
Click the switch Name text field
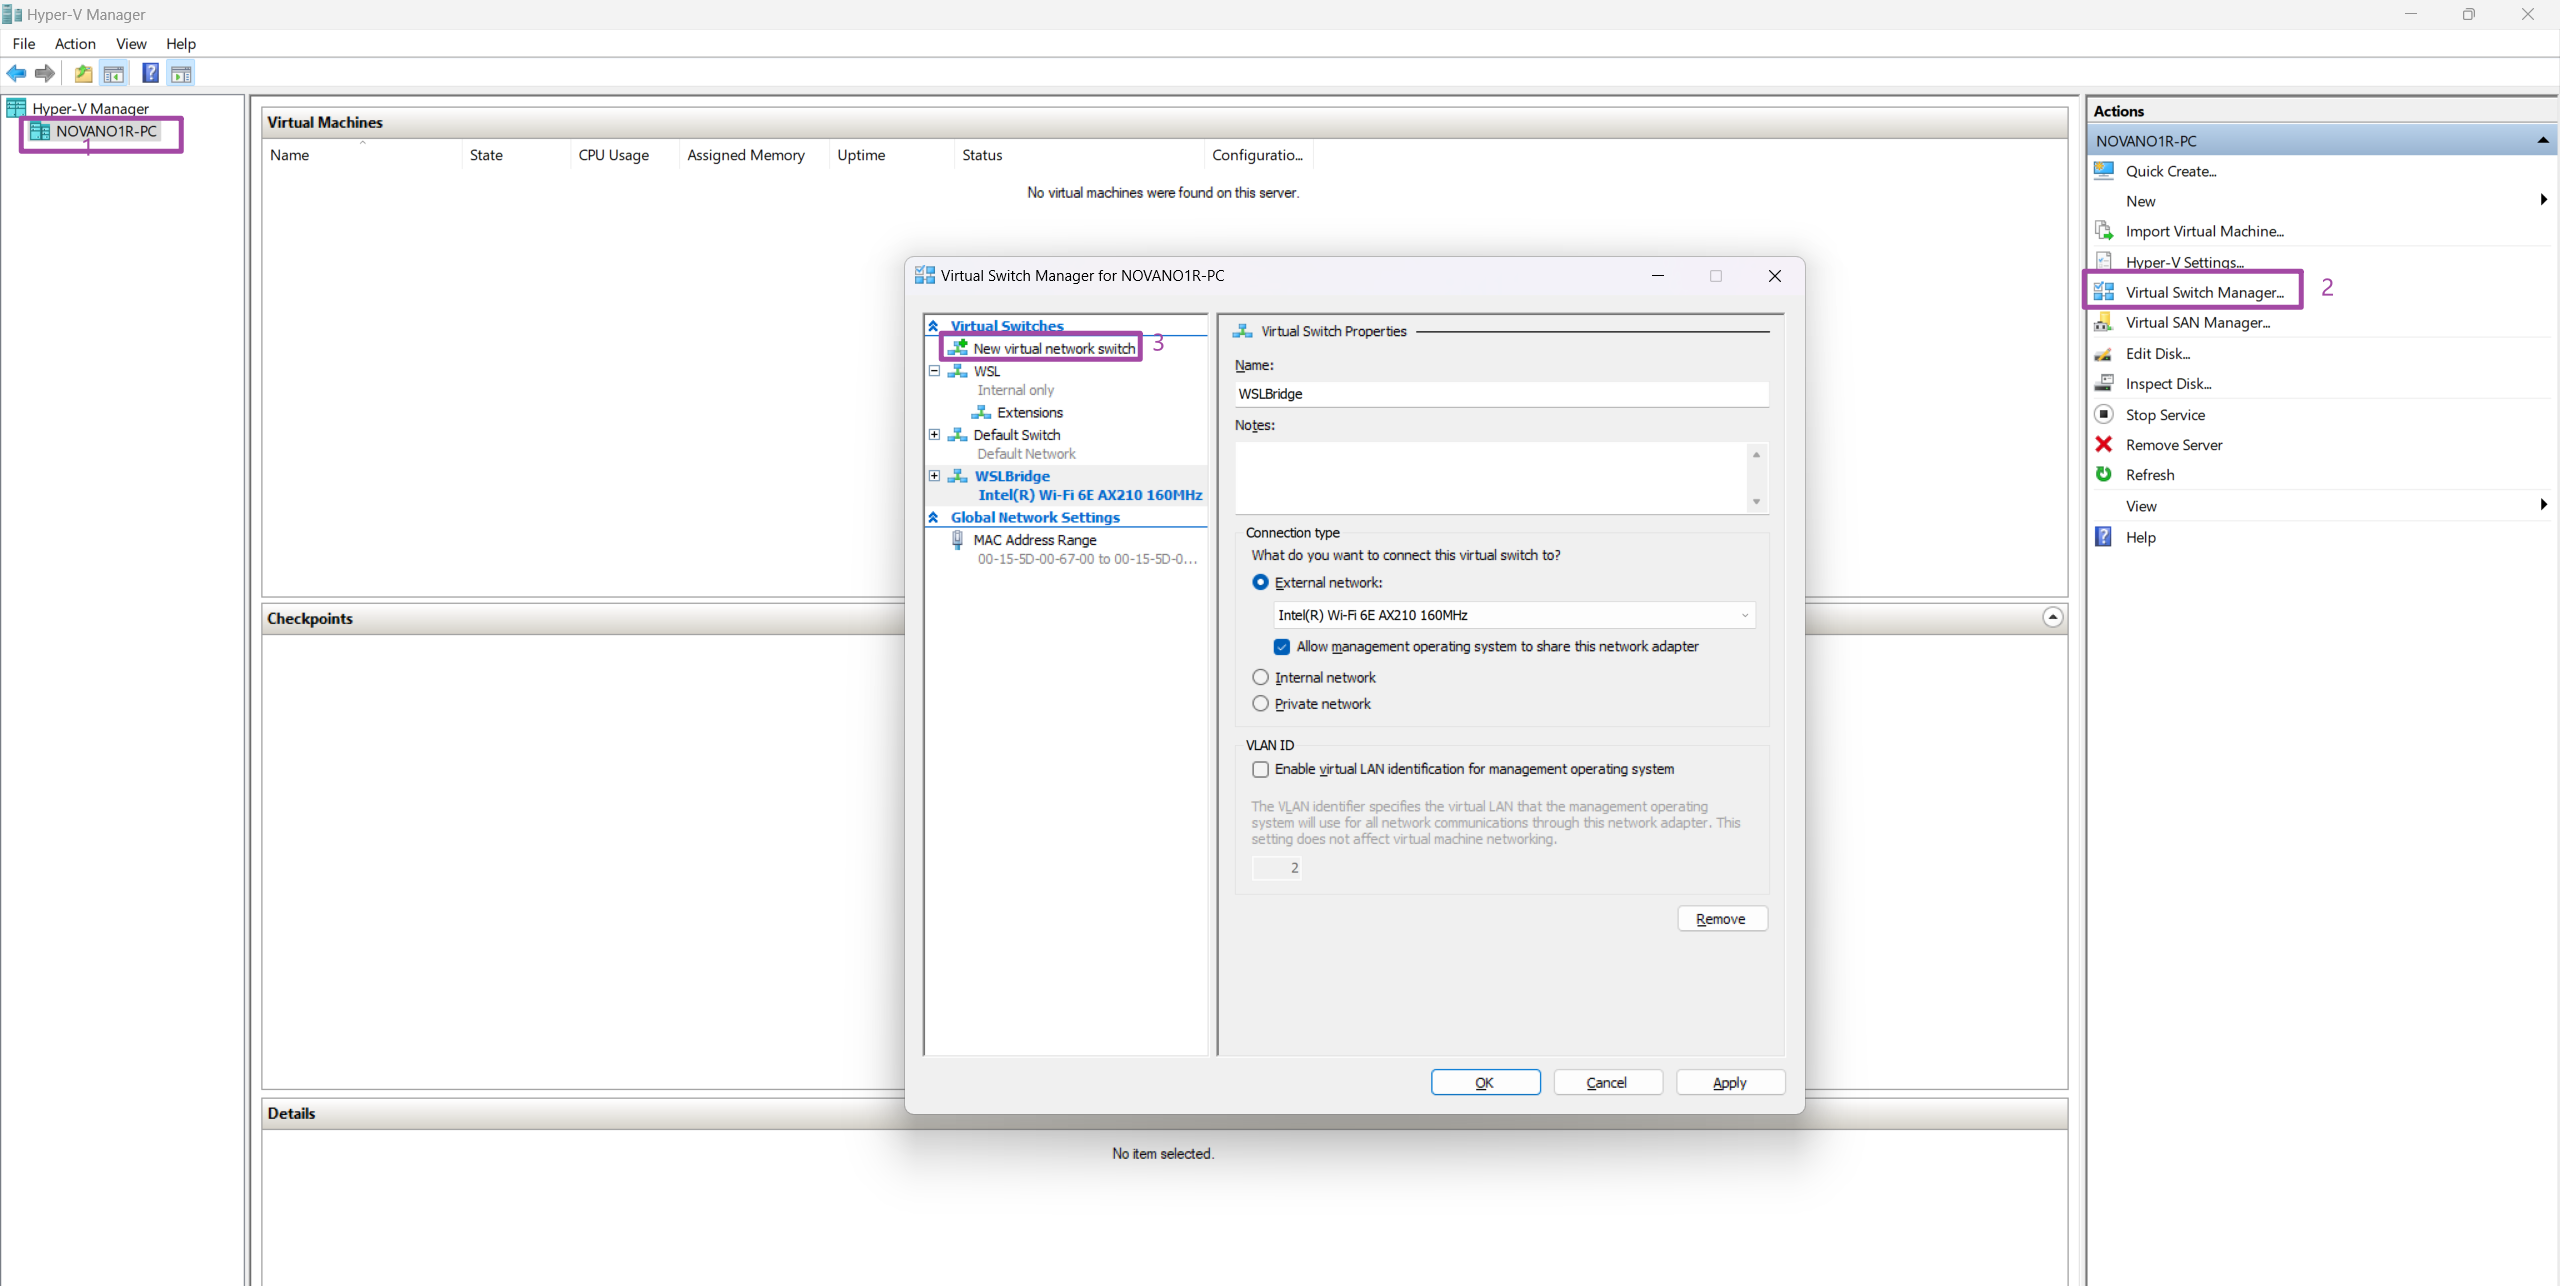tap(1500, 394)
